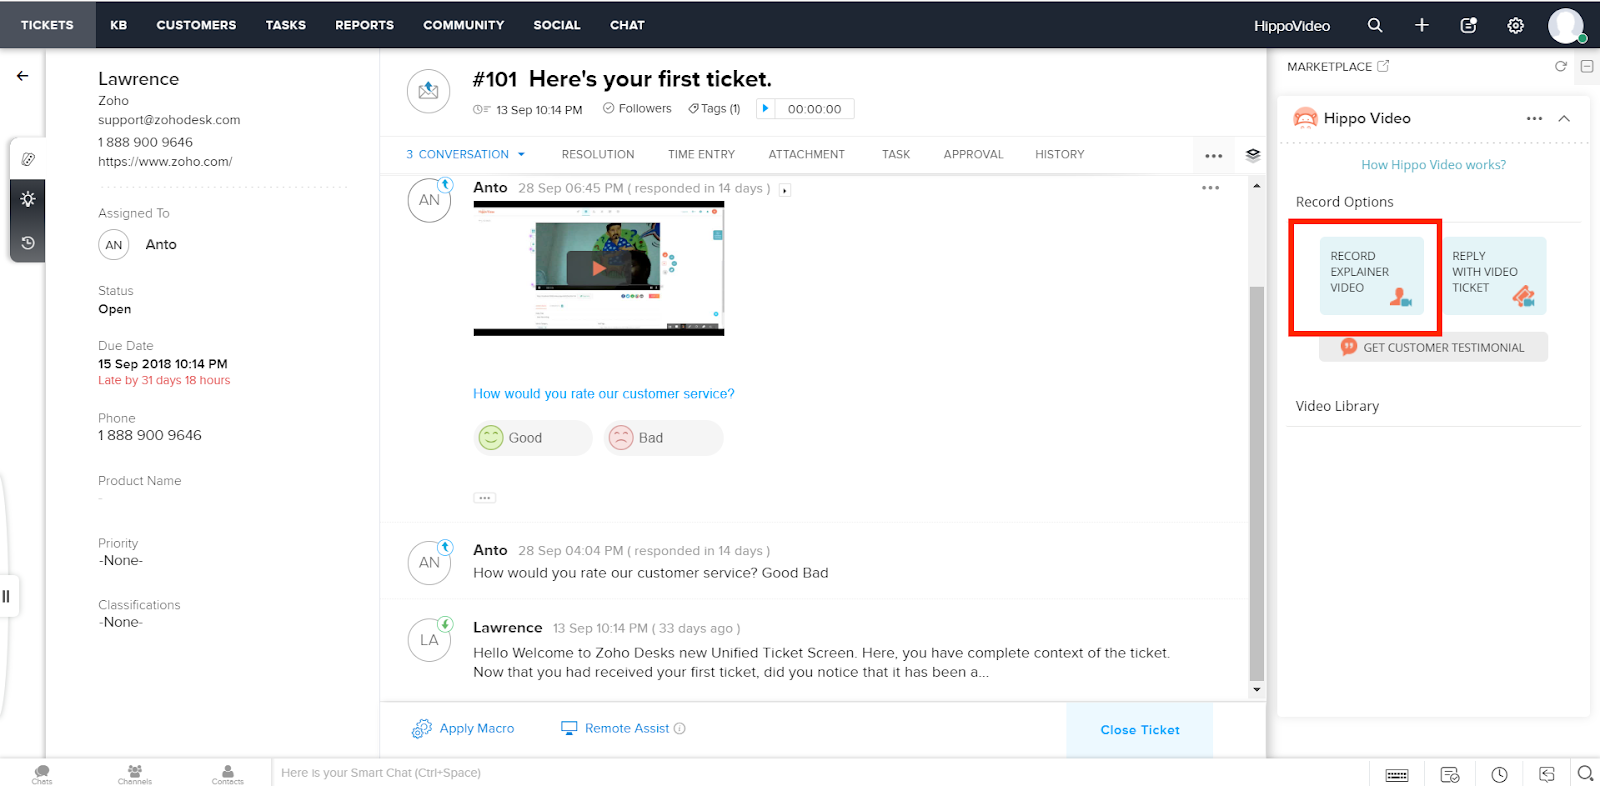
Task: Expand the Conversation tab dropdown arrow
Action: click(521, 155)
